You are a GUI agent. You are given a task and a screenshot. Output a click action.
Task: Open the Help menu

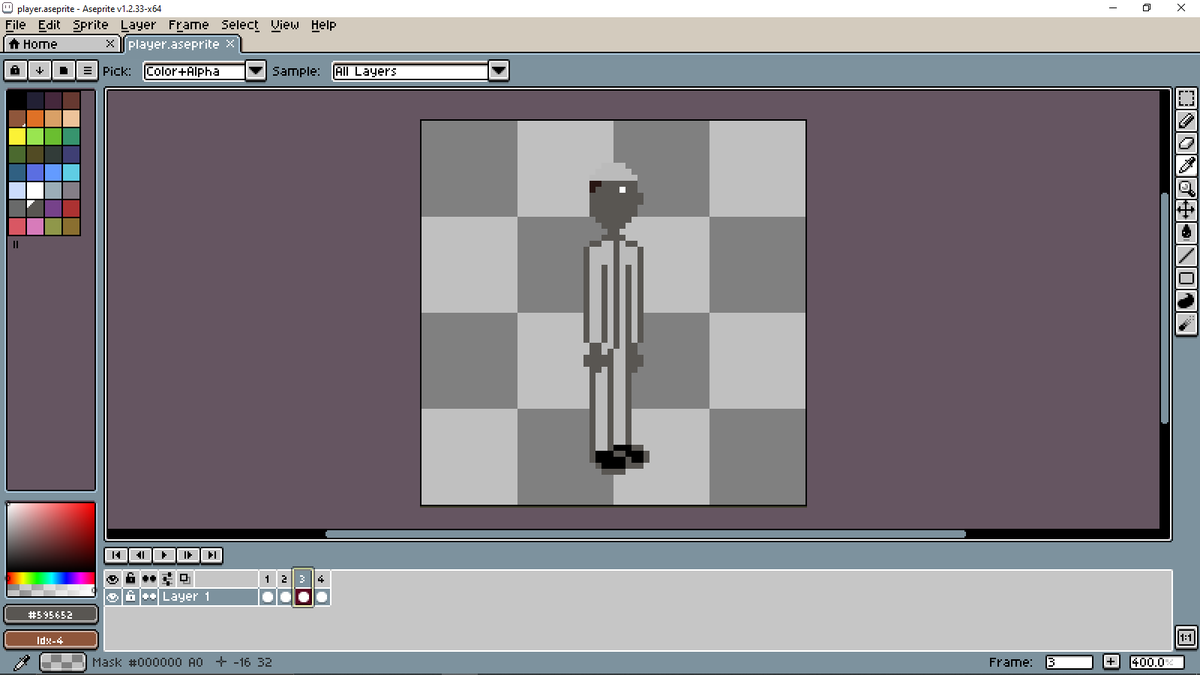(323, 25)
